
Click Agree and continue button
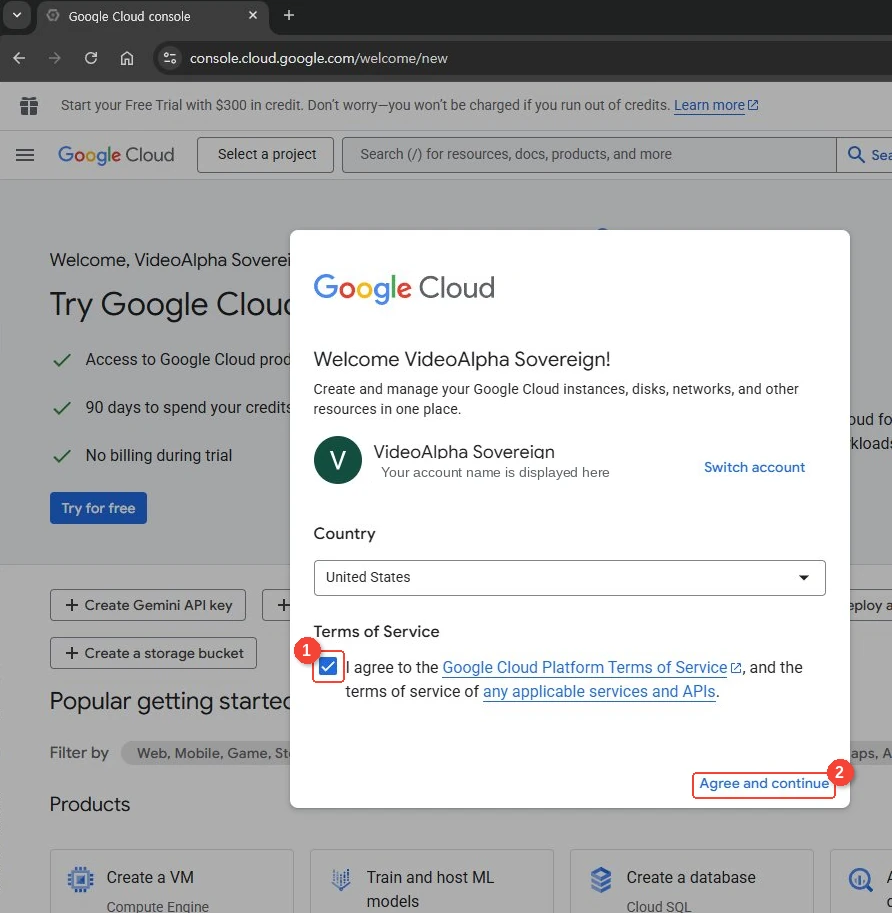click(764, 784)
